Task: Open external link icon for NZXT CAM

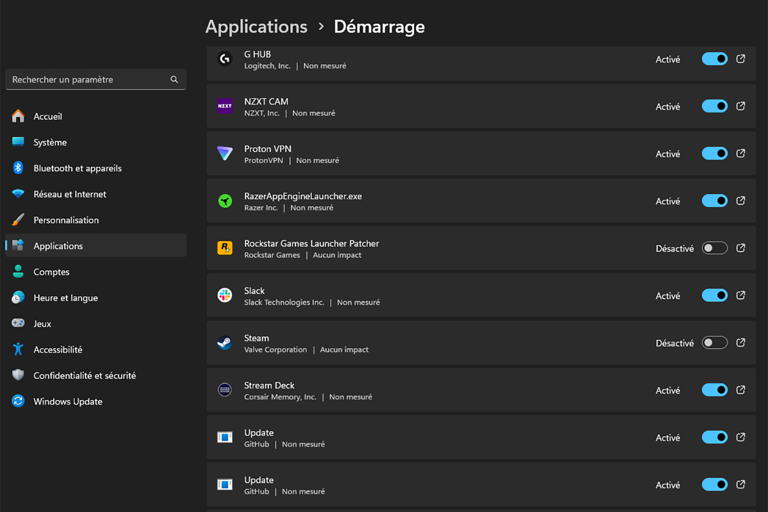Action: (741, 106)
